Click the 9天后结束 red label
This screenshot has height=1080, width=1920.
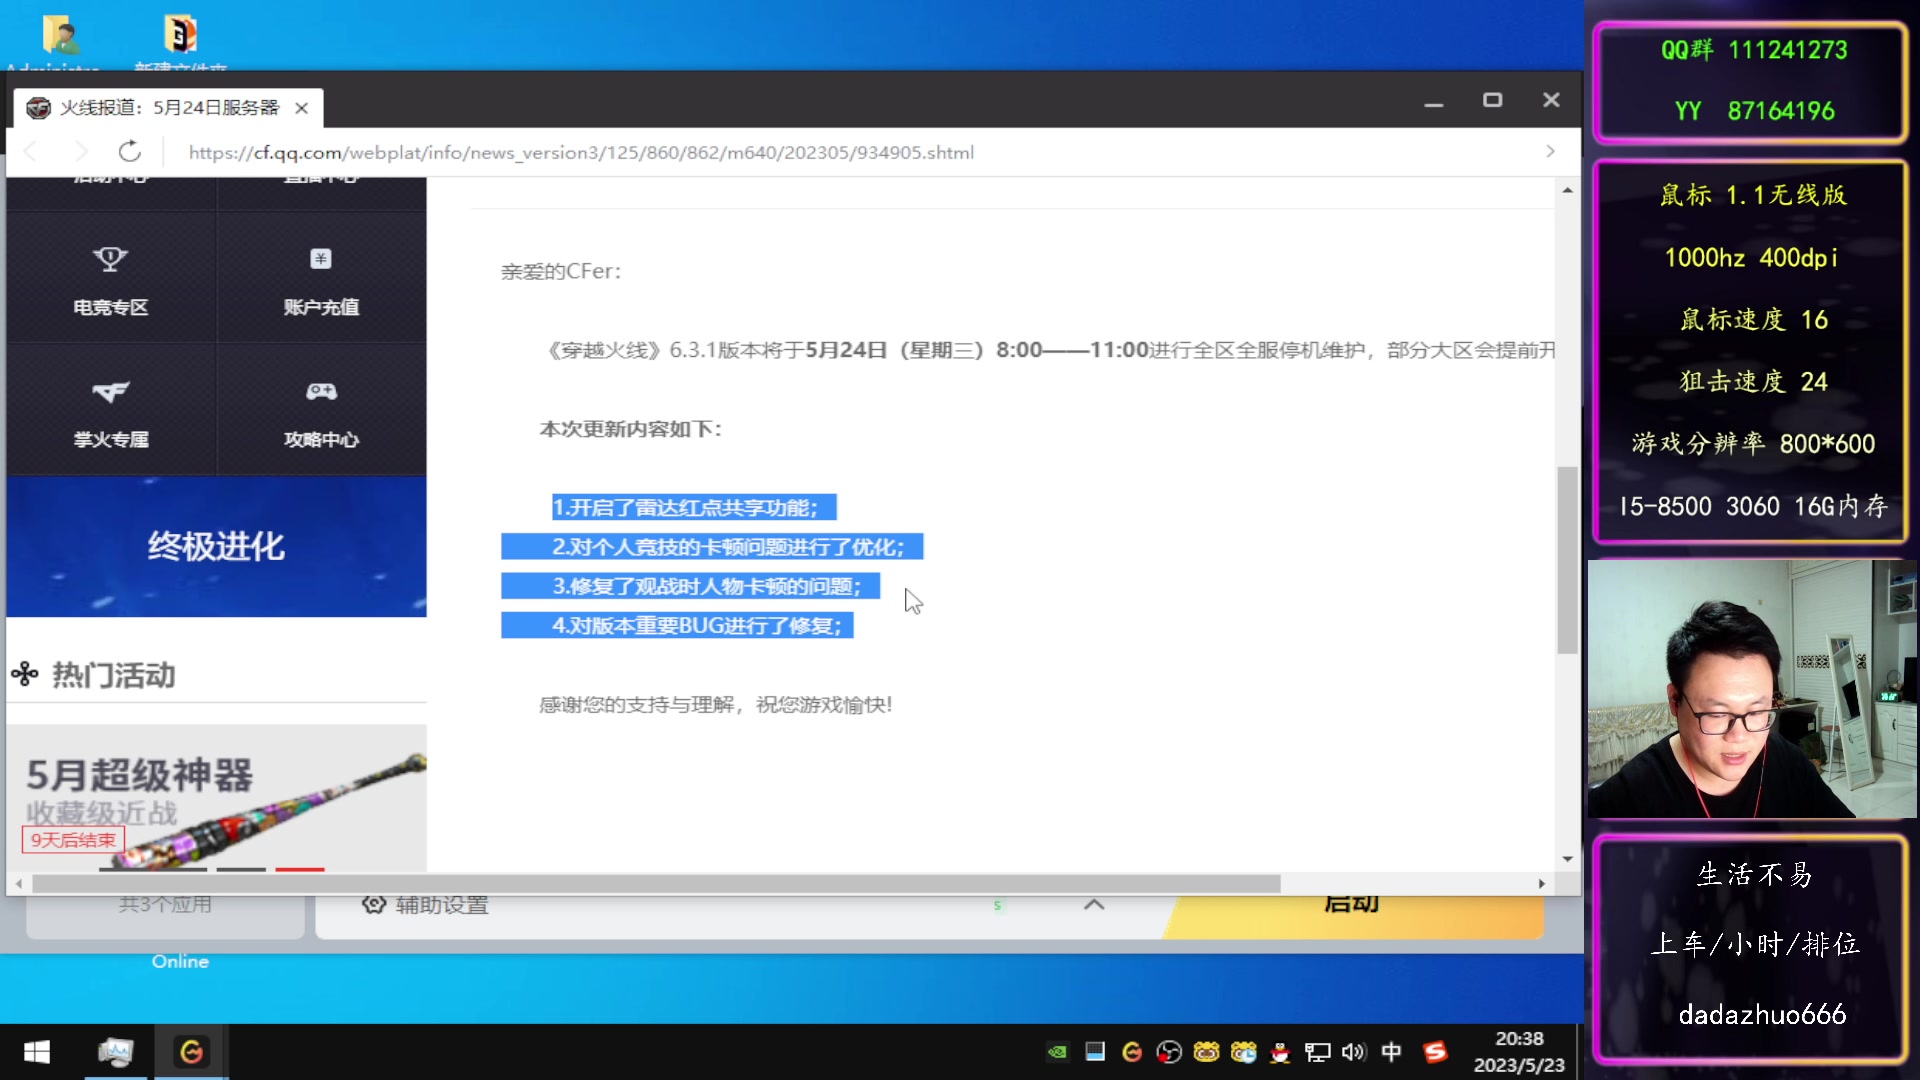(x=73, y=840)
